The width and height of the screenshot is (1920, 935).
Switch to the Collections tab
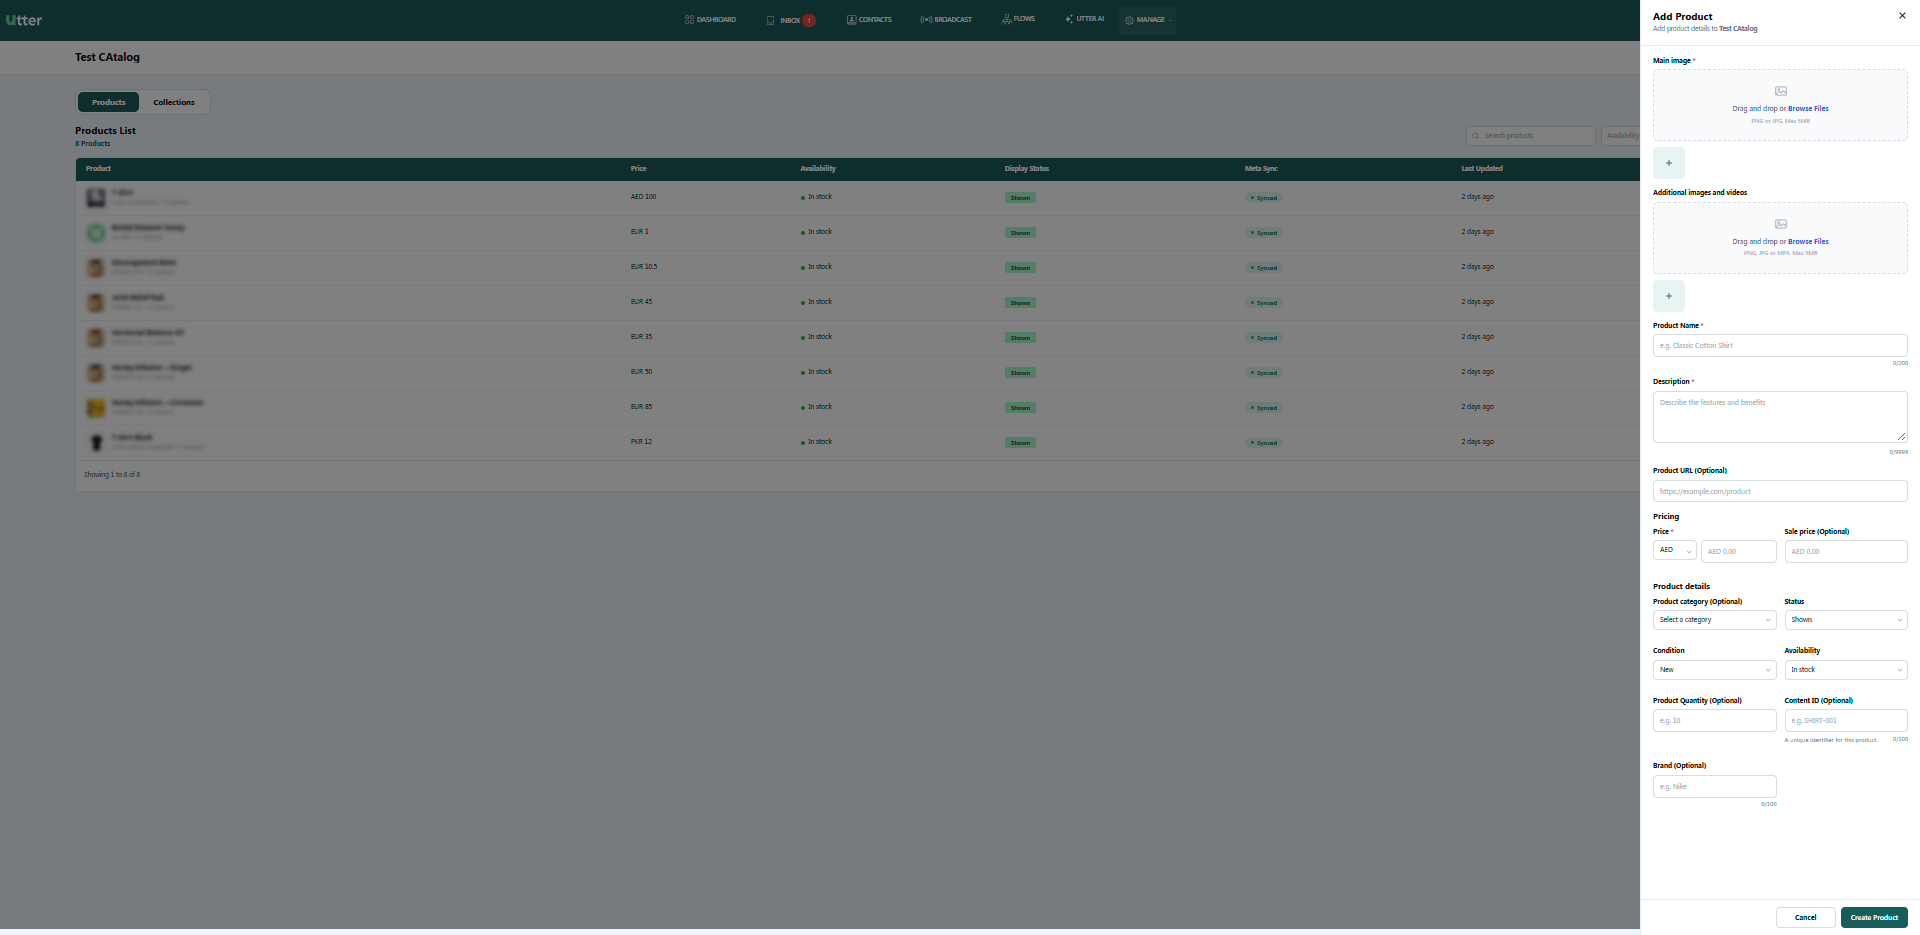pos(174,102)
